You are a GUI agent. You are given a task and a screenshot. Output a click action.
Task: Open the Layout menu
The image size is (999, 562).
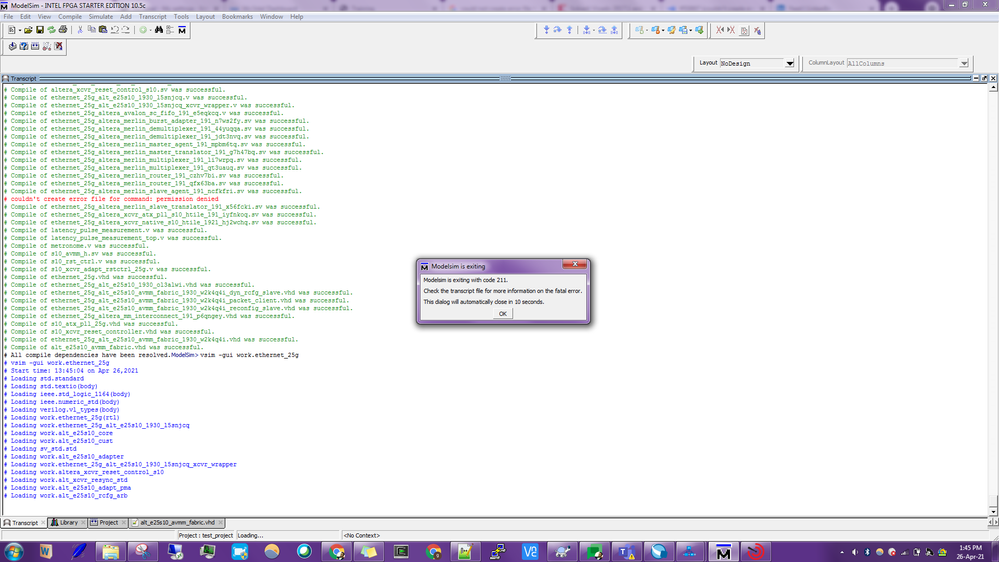(x=205, y=17)
